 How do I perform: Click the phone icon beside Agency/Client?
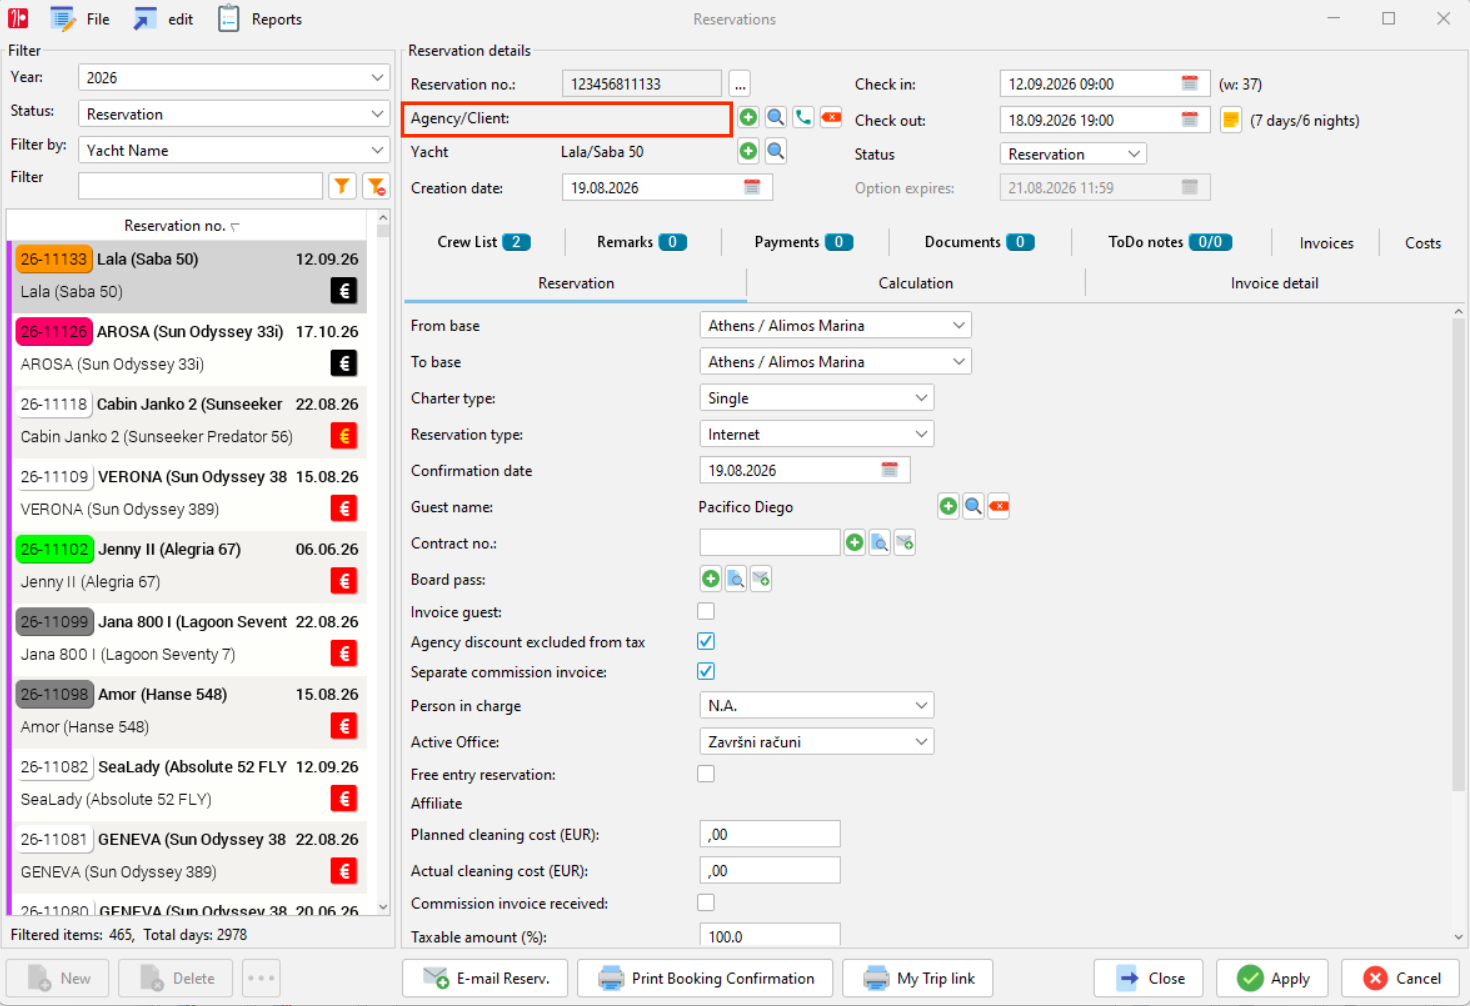click(803, 118)
